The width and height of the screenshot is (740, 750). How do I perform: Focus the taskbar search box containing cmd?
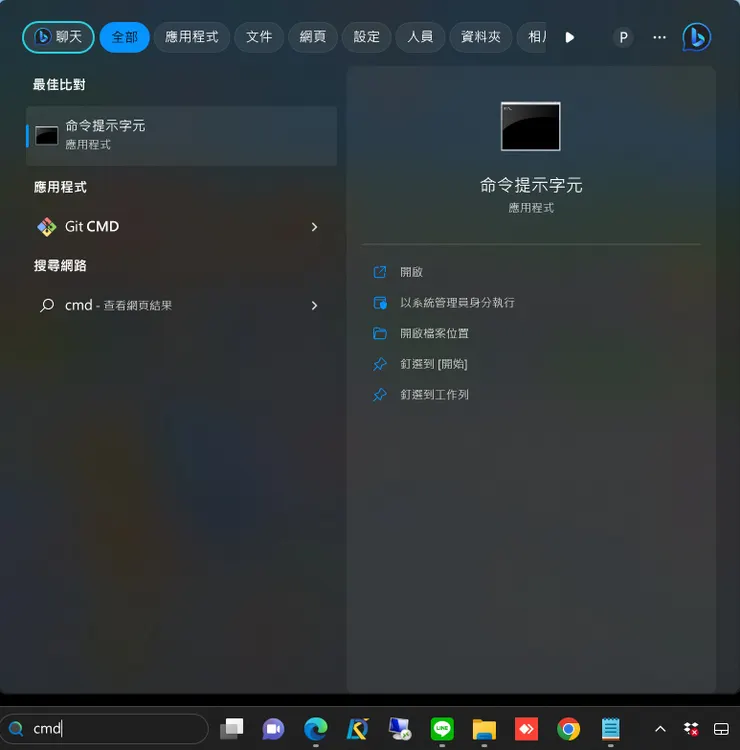104,728
